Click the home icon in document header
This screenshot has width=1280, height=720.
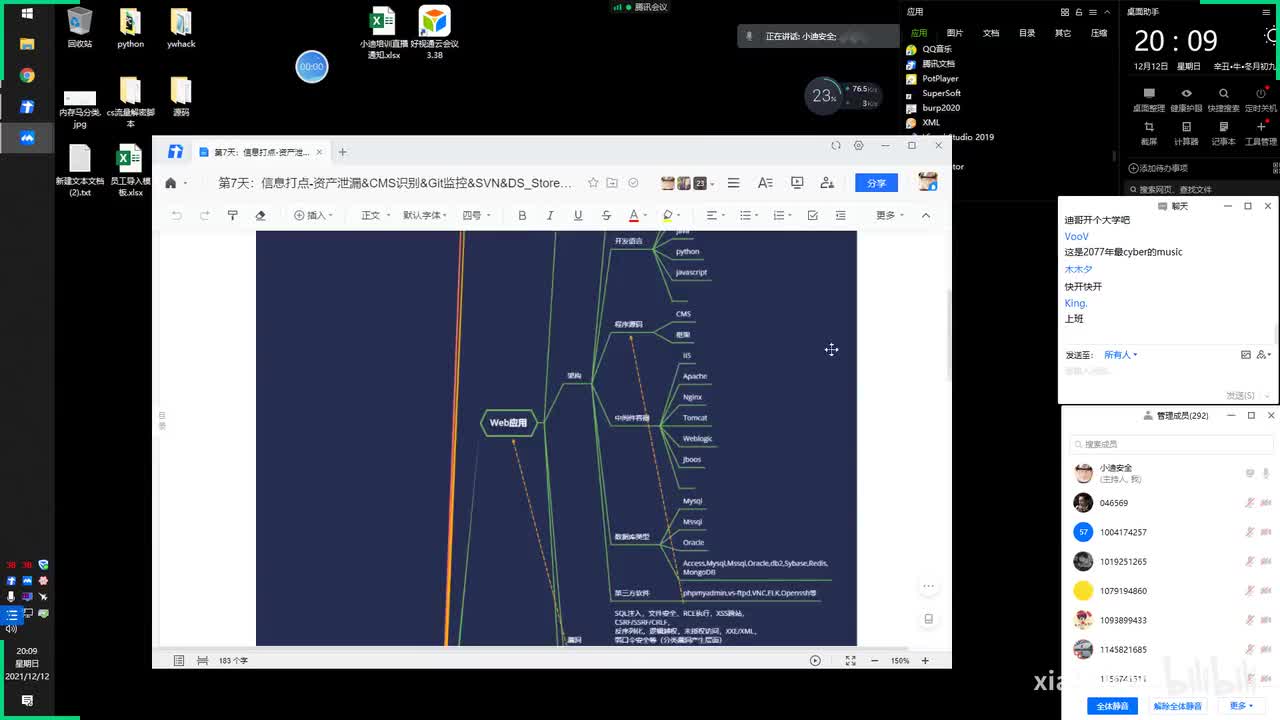[171, 183]
